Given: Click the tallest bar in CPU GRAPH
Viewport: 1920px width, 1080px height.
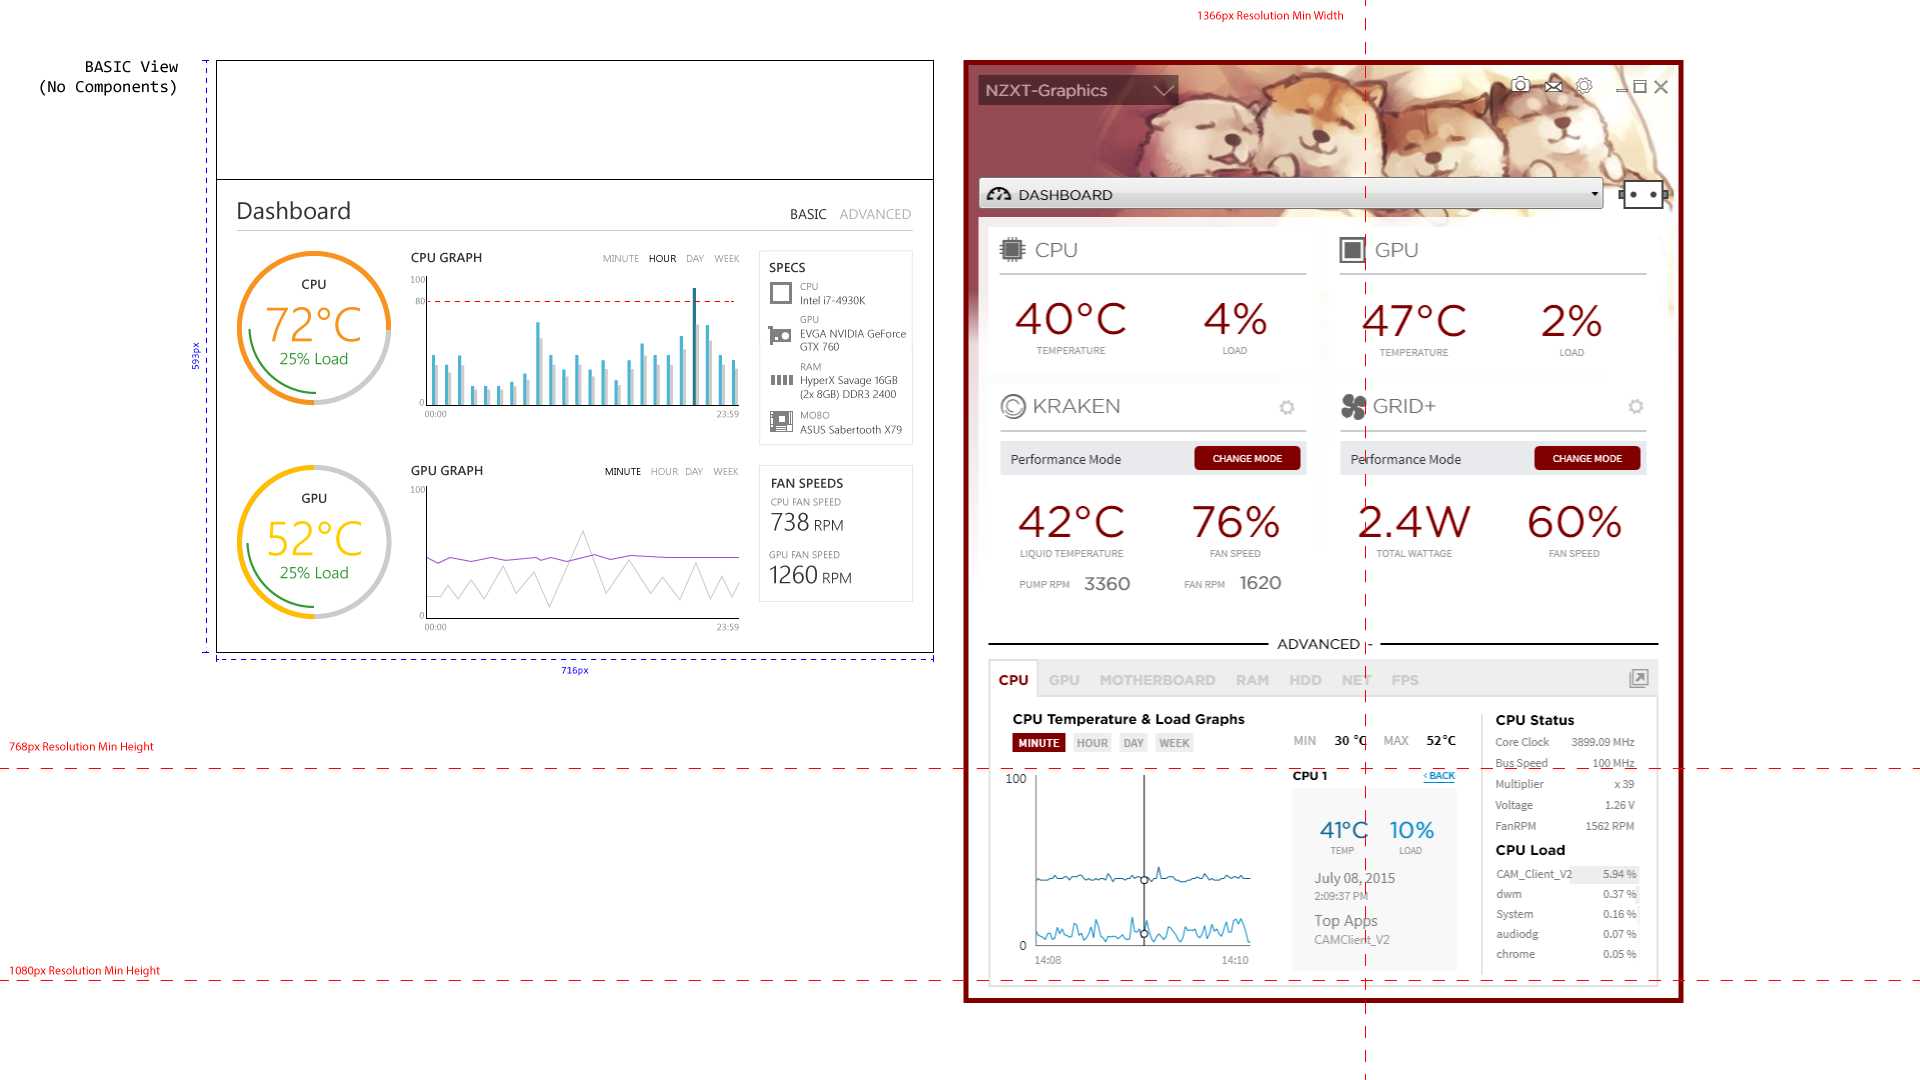Looking at the screenshot, I should (694, 346).
